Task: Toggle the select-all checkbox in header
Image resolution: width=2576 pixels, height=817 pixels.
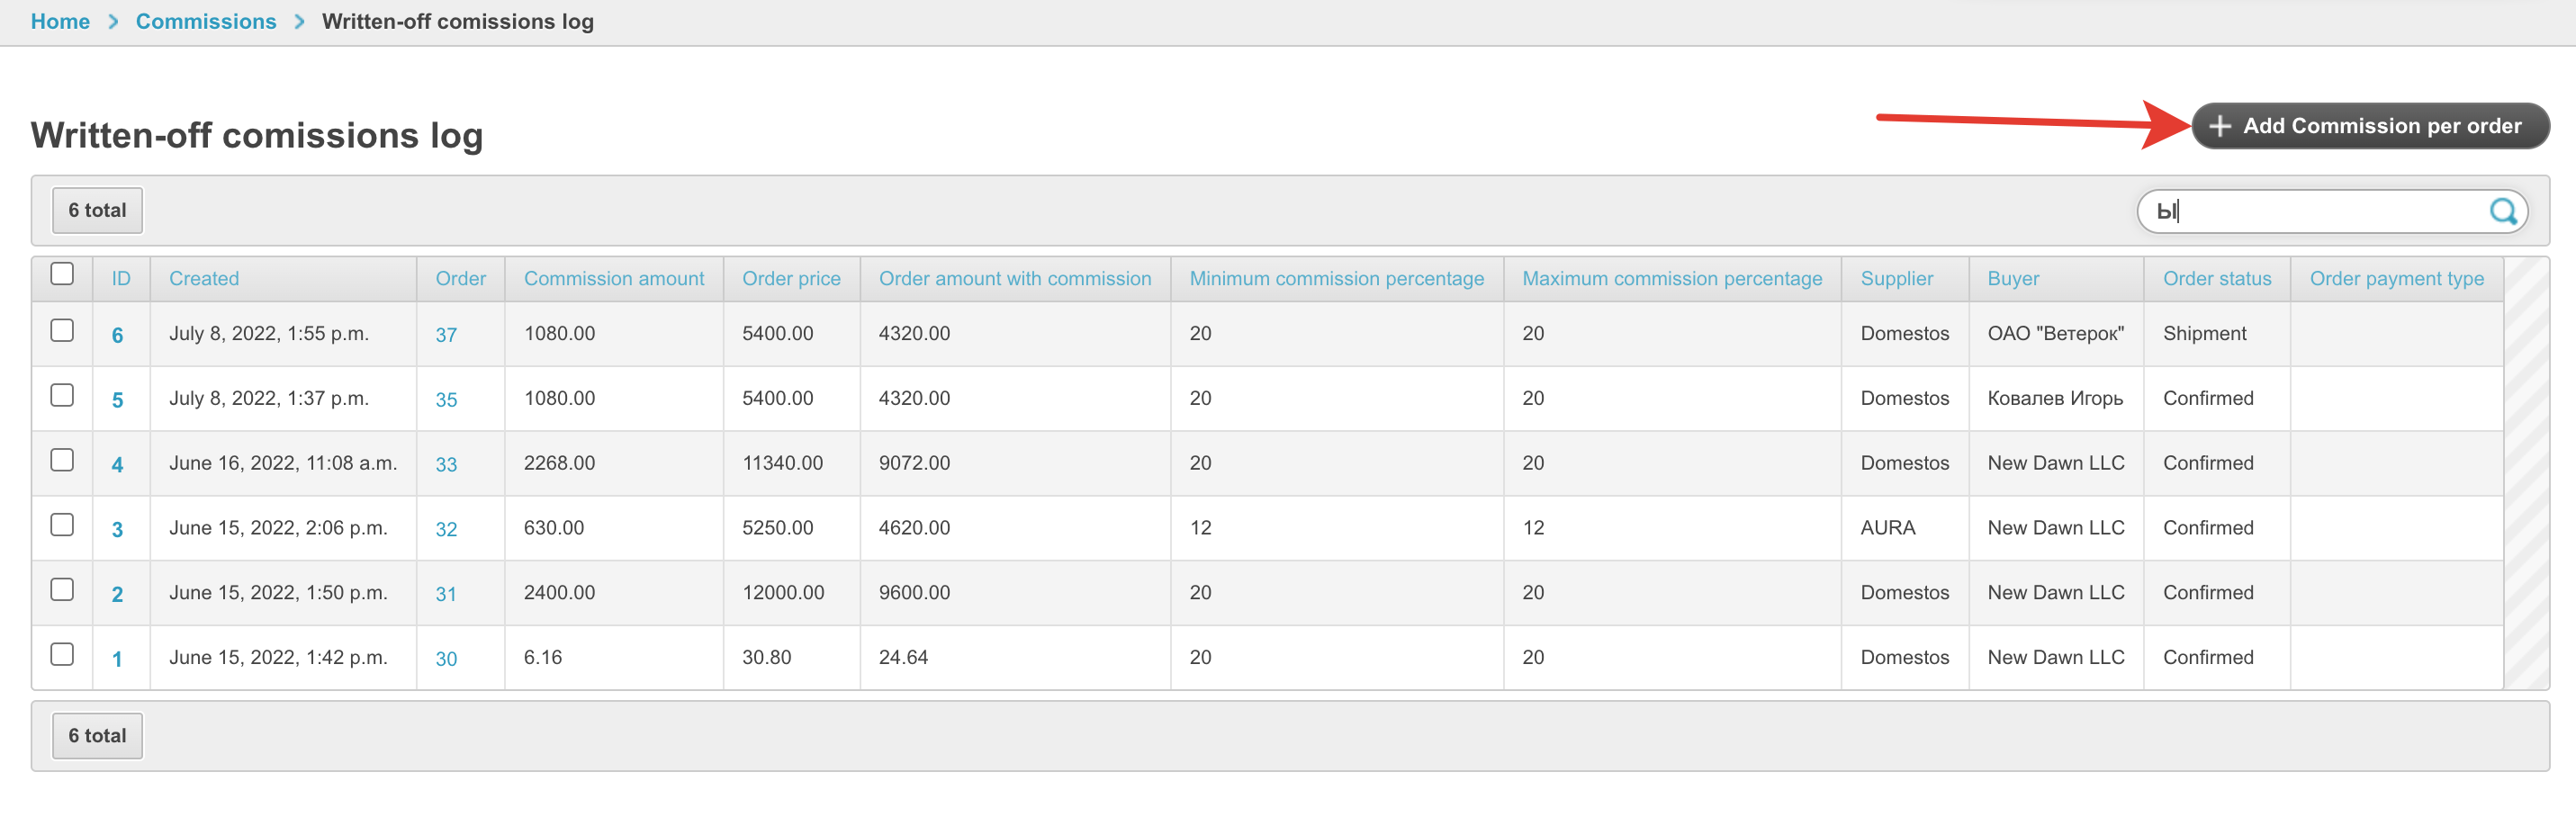Action: click(62, 274)
